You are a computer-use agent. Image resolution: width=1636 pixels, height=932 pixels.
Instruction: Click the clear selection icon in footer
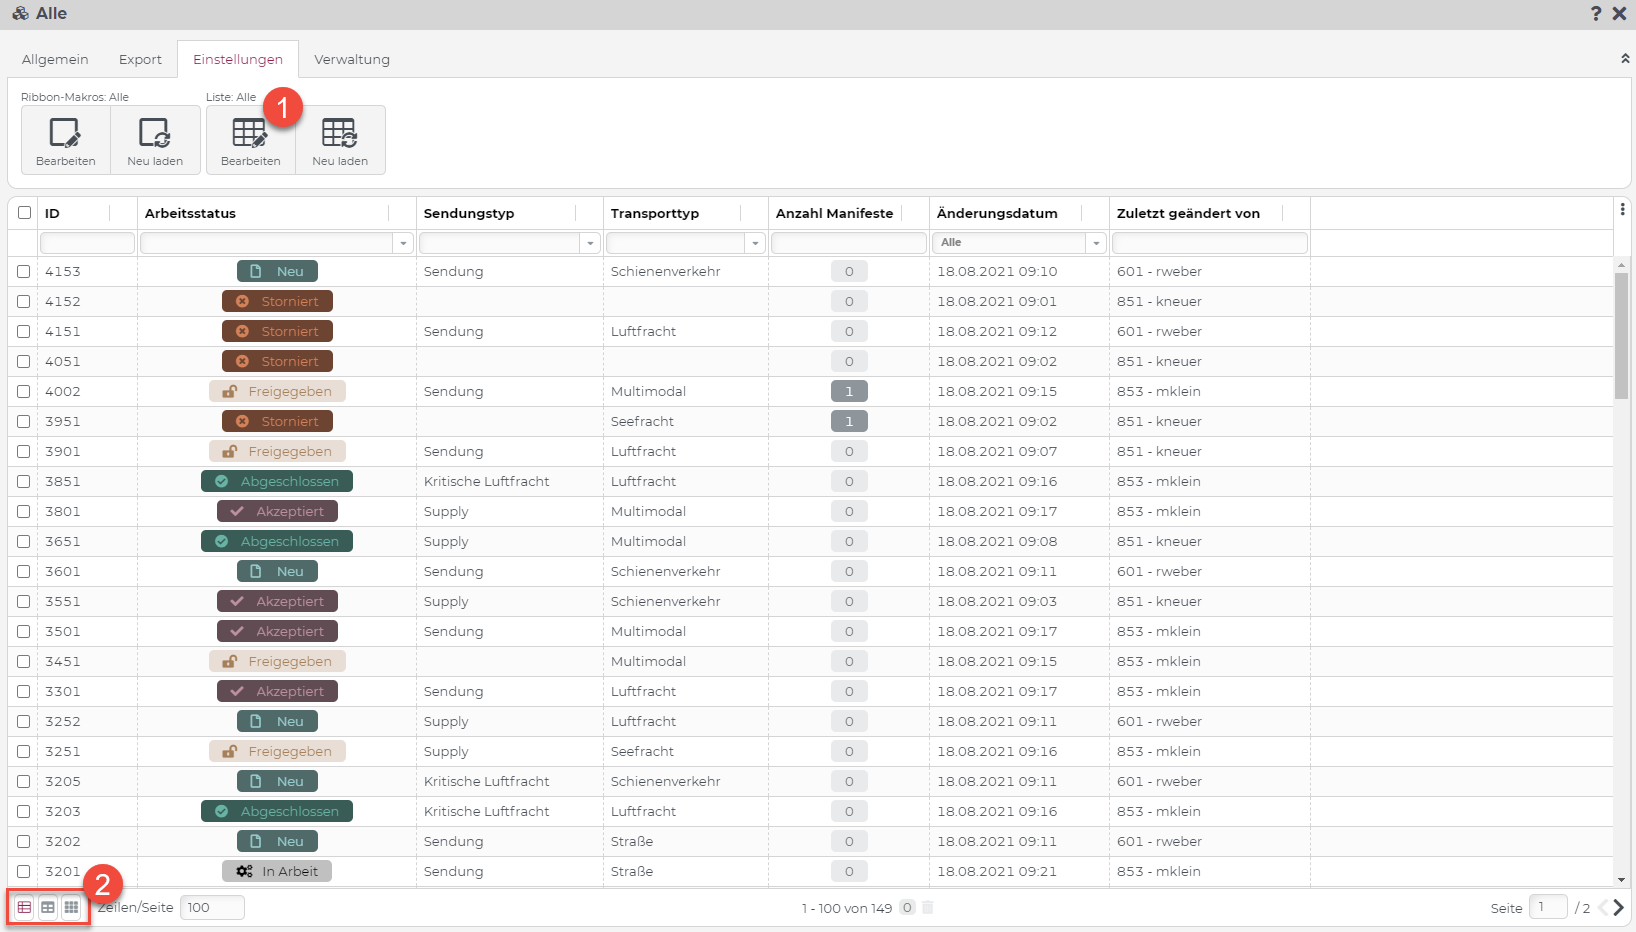(927, 908)
